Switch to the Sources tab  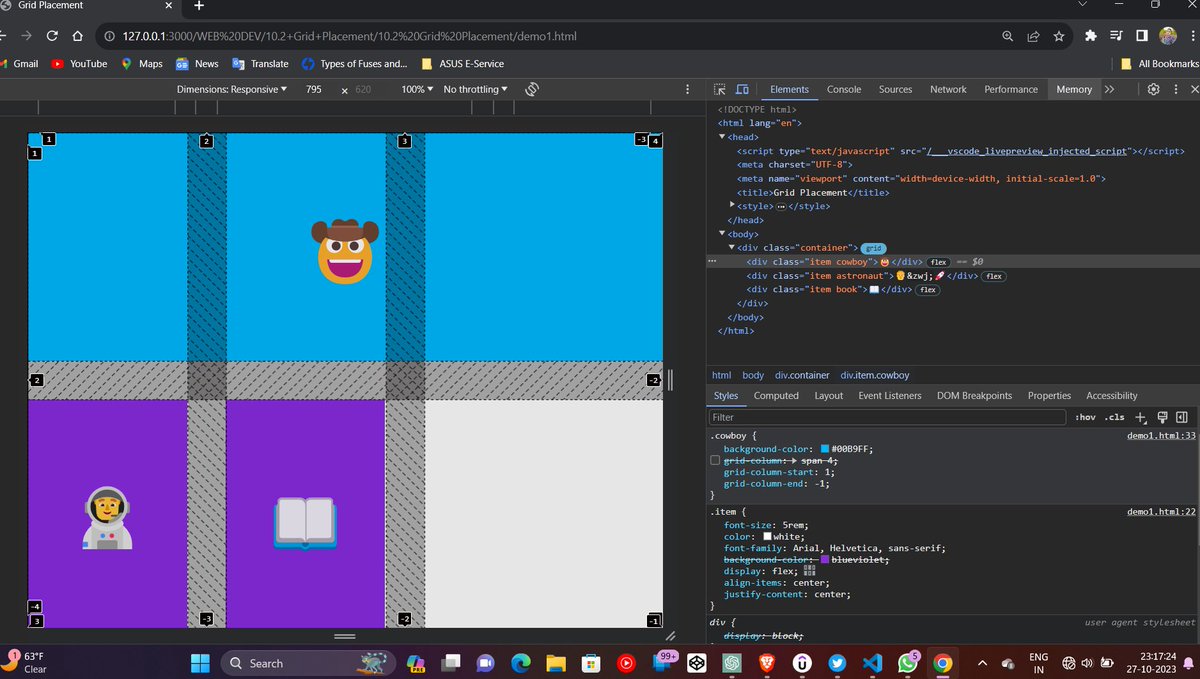tap(895, 89)
